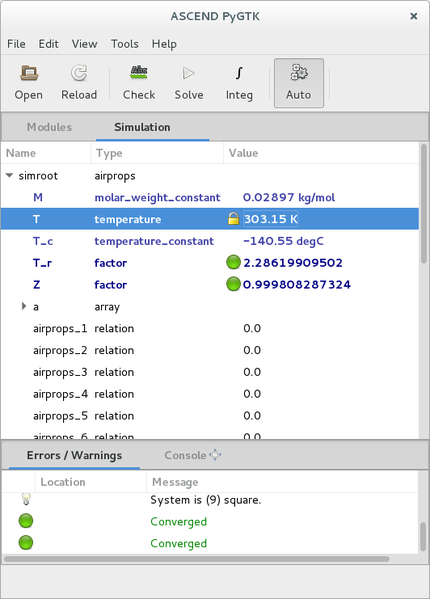Click the 'temperature' type text
The height and width of the screenshot is (599, 430).
[x=128, y=219]
